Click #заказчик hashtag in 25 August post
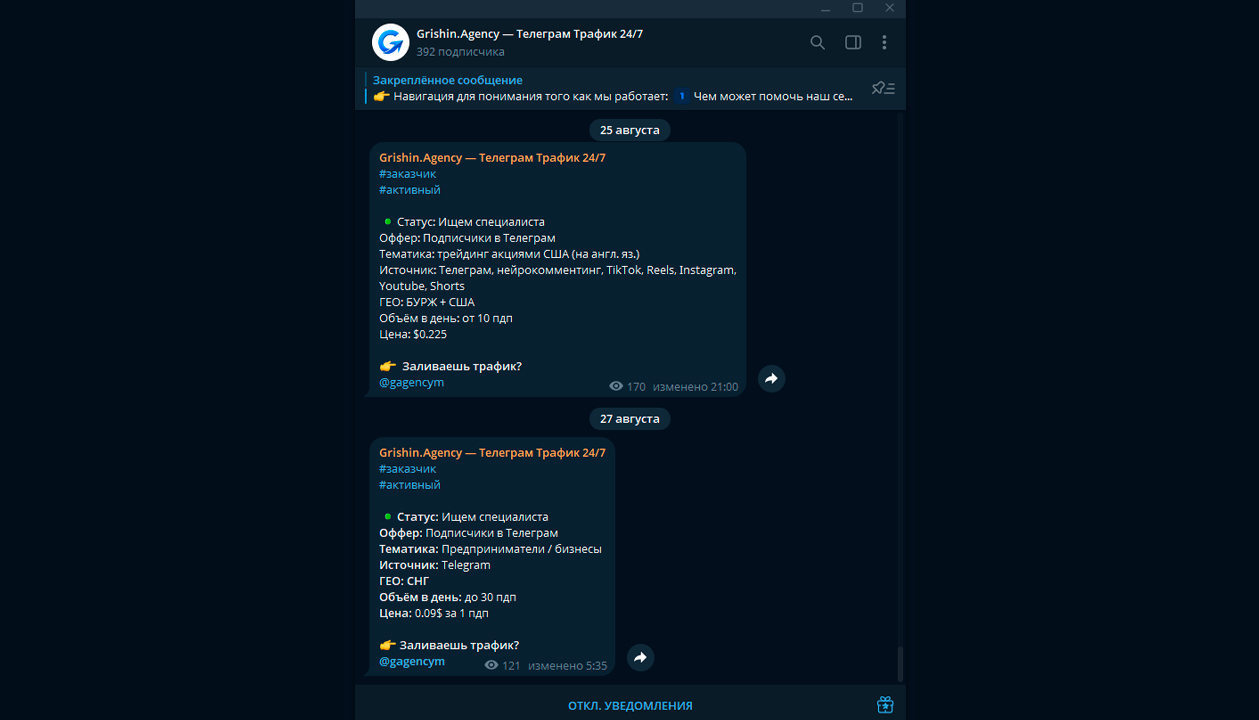Image resolution: width=1259 pixels, height=720 pixels. point(408,174)
